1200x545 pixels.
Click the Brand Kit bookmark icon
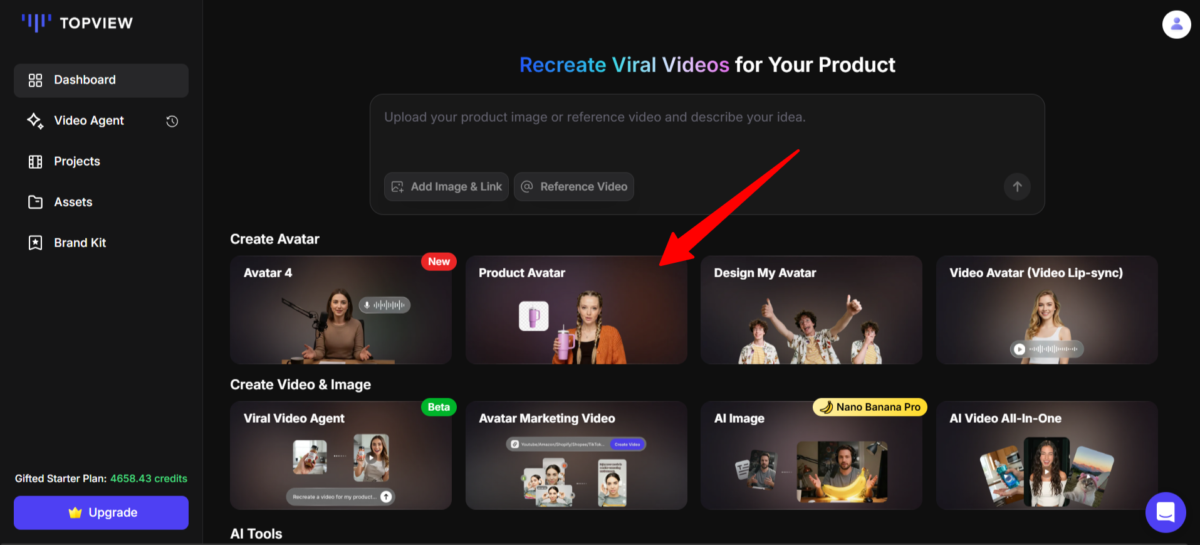[36, 243]
